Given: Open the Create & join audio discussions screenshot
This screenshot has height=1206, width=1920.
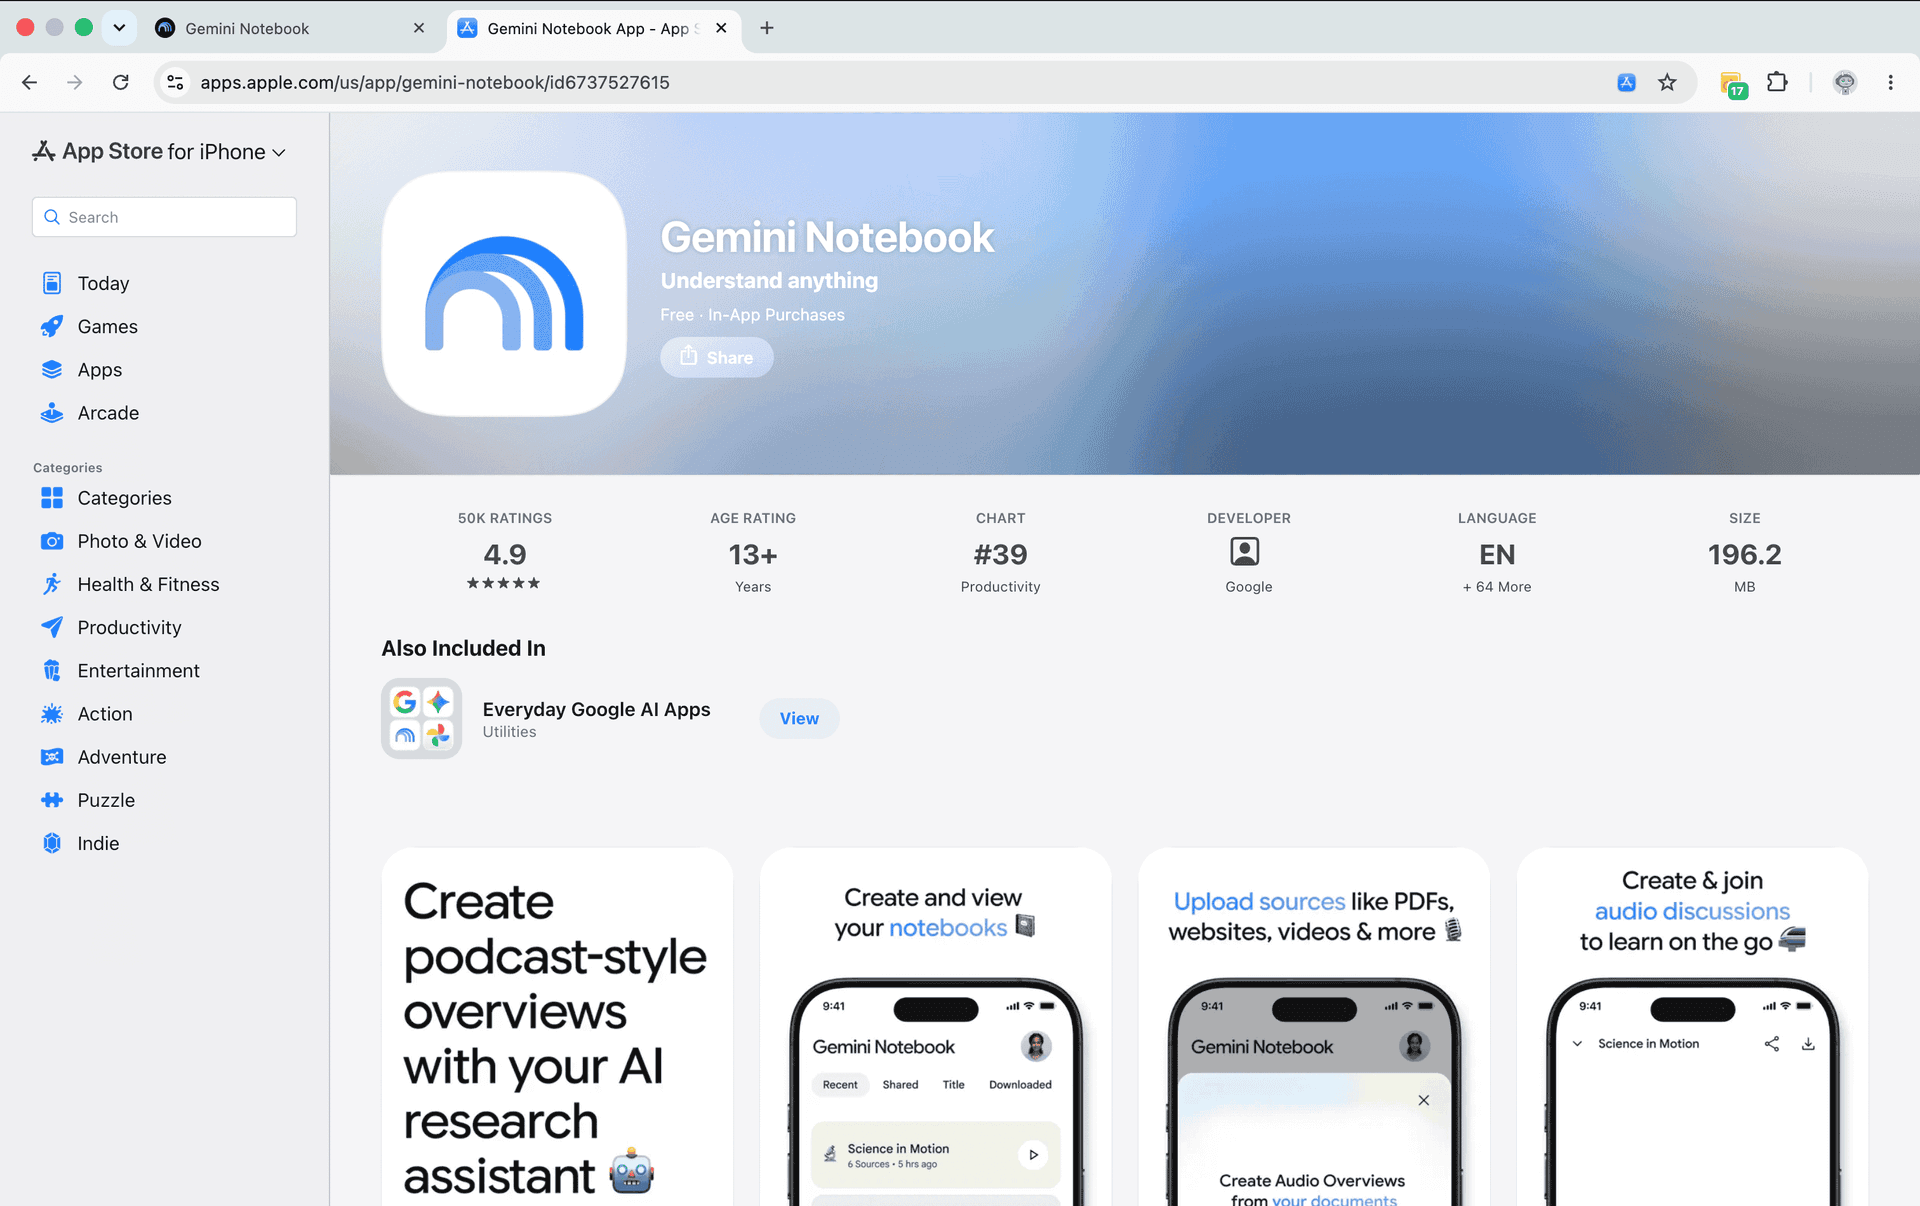Looking at the screenshot, I should tap(1692, 1027).
